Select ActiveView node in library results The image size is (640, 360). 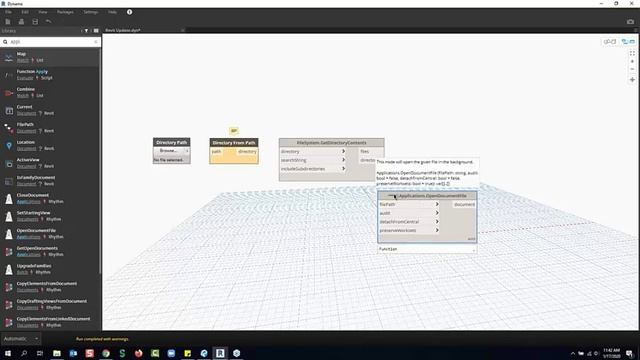(x=50, y=163)
